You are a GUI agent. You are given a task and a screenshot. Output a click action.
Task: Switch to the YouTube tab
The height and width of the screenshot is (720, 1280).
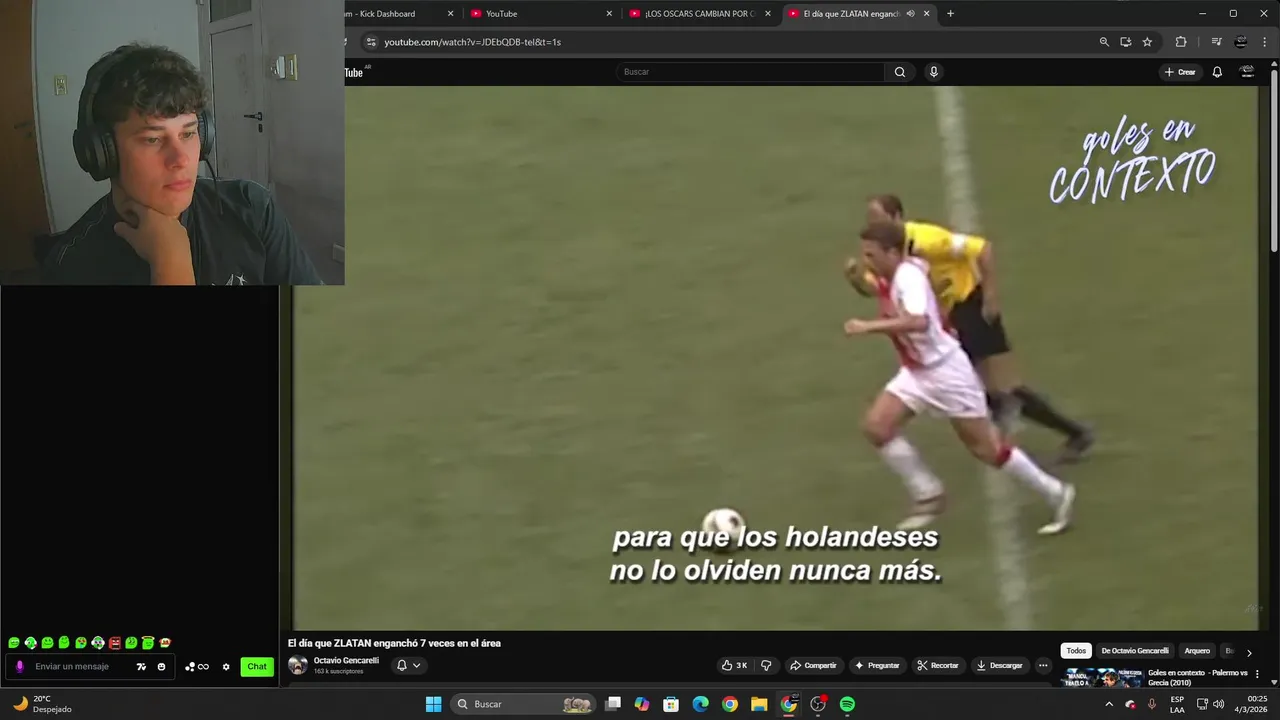[x=540, y=14]
